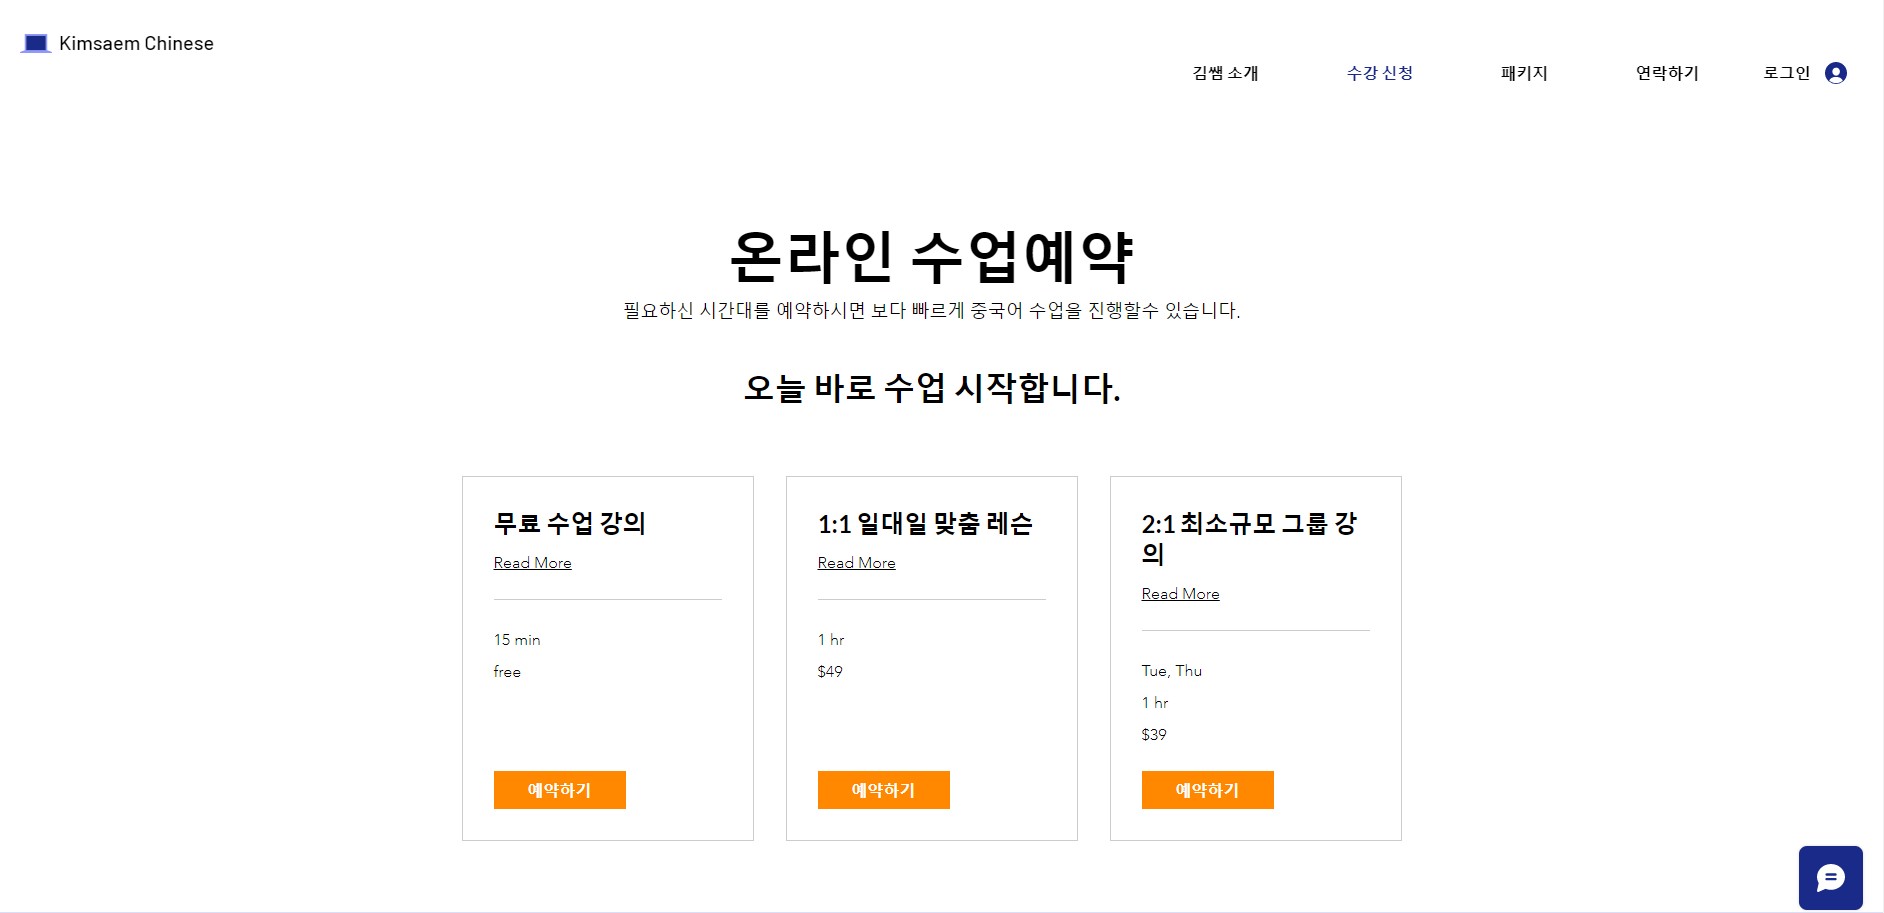Click the 오늘 바로 수업 시작합니다. subheading
1884x913 pixels.
pyautogui.click(x=932, y=388)
